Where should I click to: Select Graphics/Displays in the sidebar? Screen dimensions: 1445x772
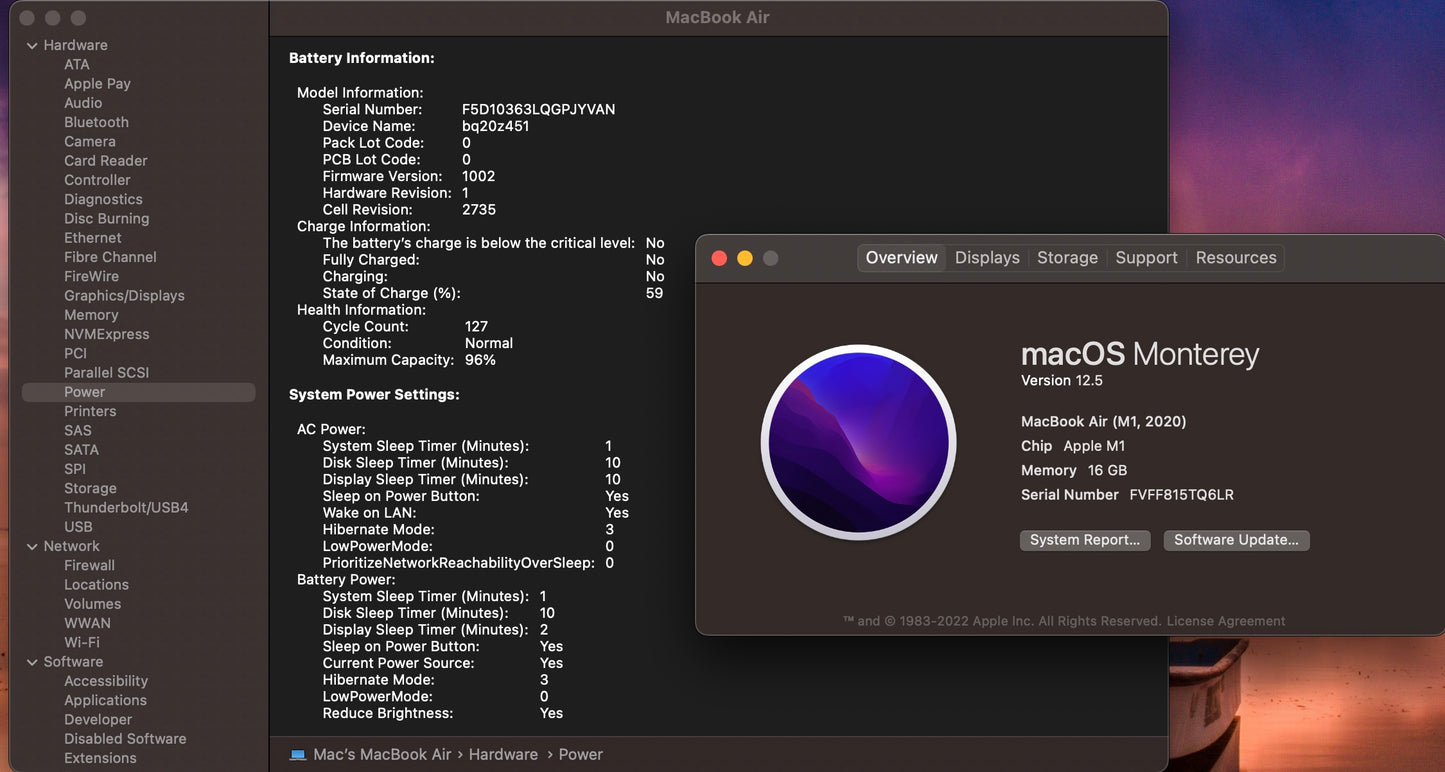pyautogui.click(x=124, y=296)
